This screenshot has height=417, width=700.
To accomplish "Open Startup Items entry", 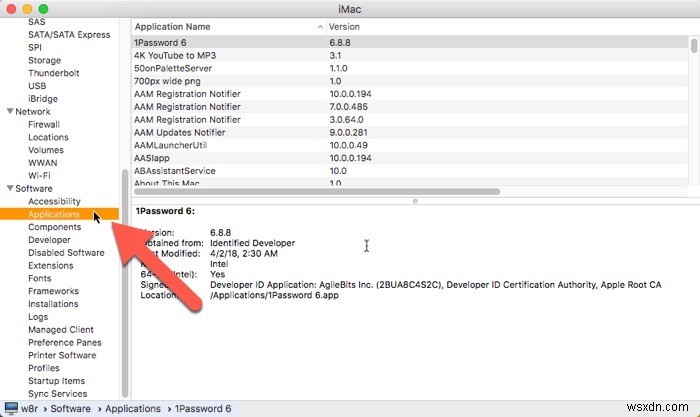I will pyautogui.click(x=56, y=381).
